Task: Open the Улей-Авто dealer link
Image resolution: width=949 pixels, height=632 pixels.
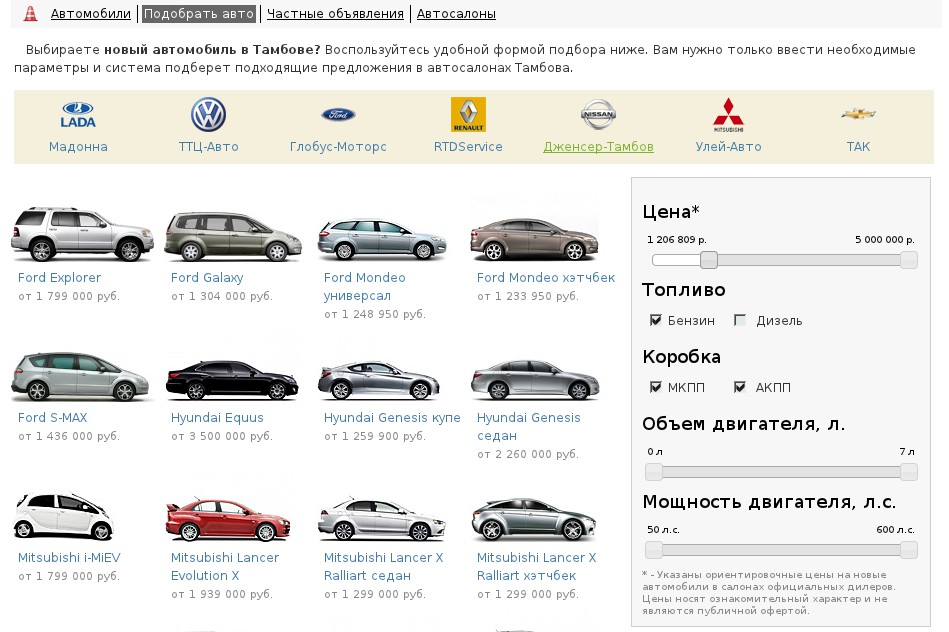Action: click(x=728, y=146)
